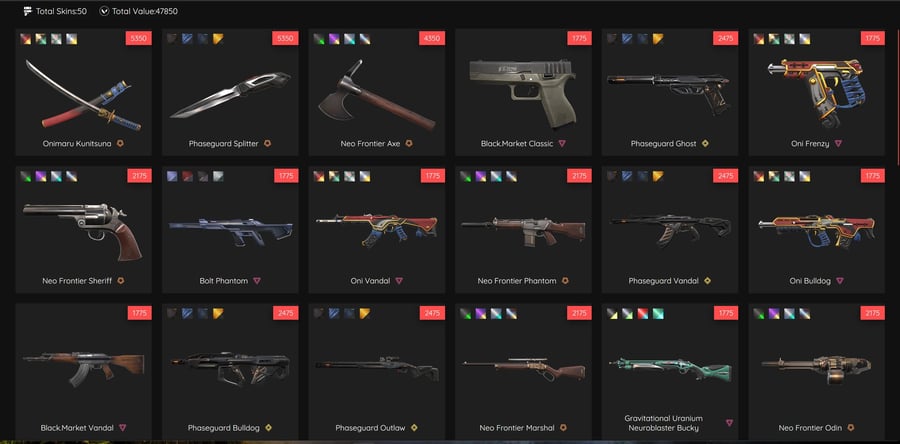Click tier icon next to Black.Market Classic
This screenshot has width=900, height=444.
(x=562, y=143)
